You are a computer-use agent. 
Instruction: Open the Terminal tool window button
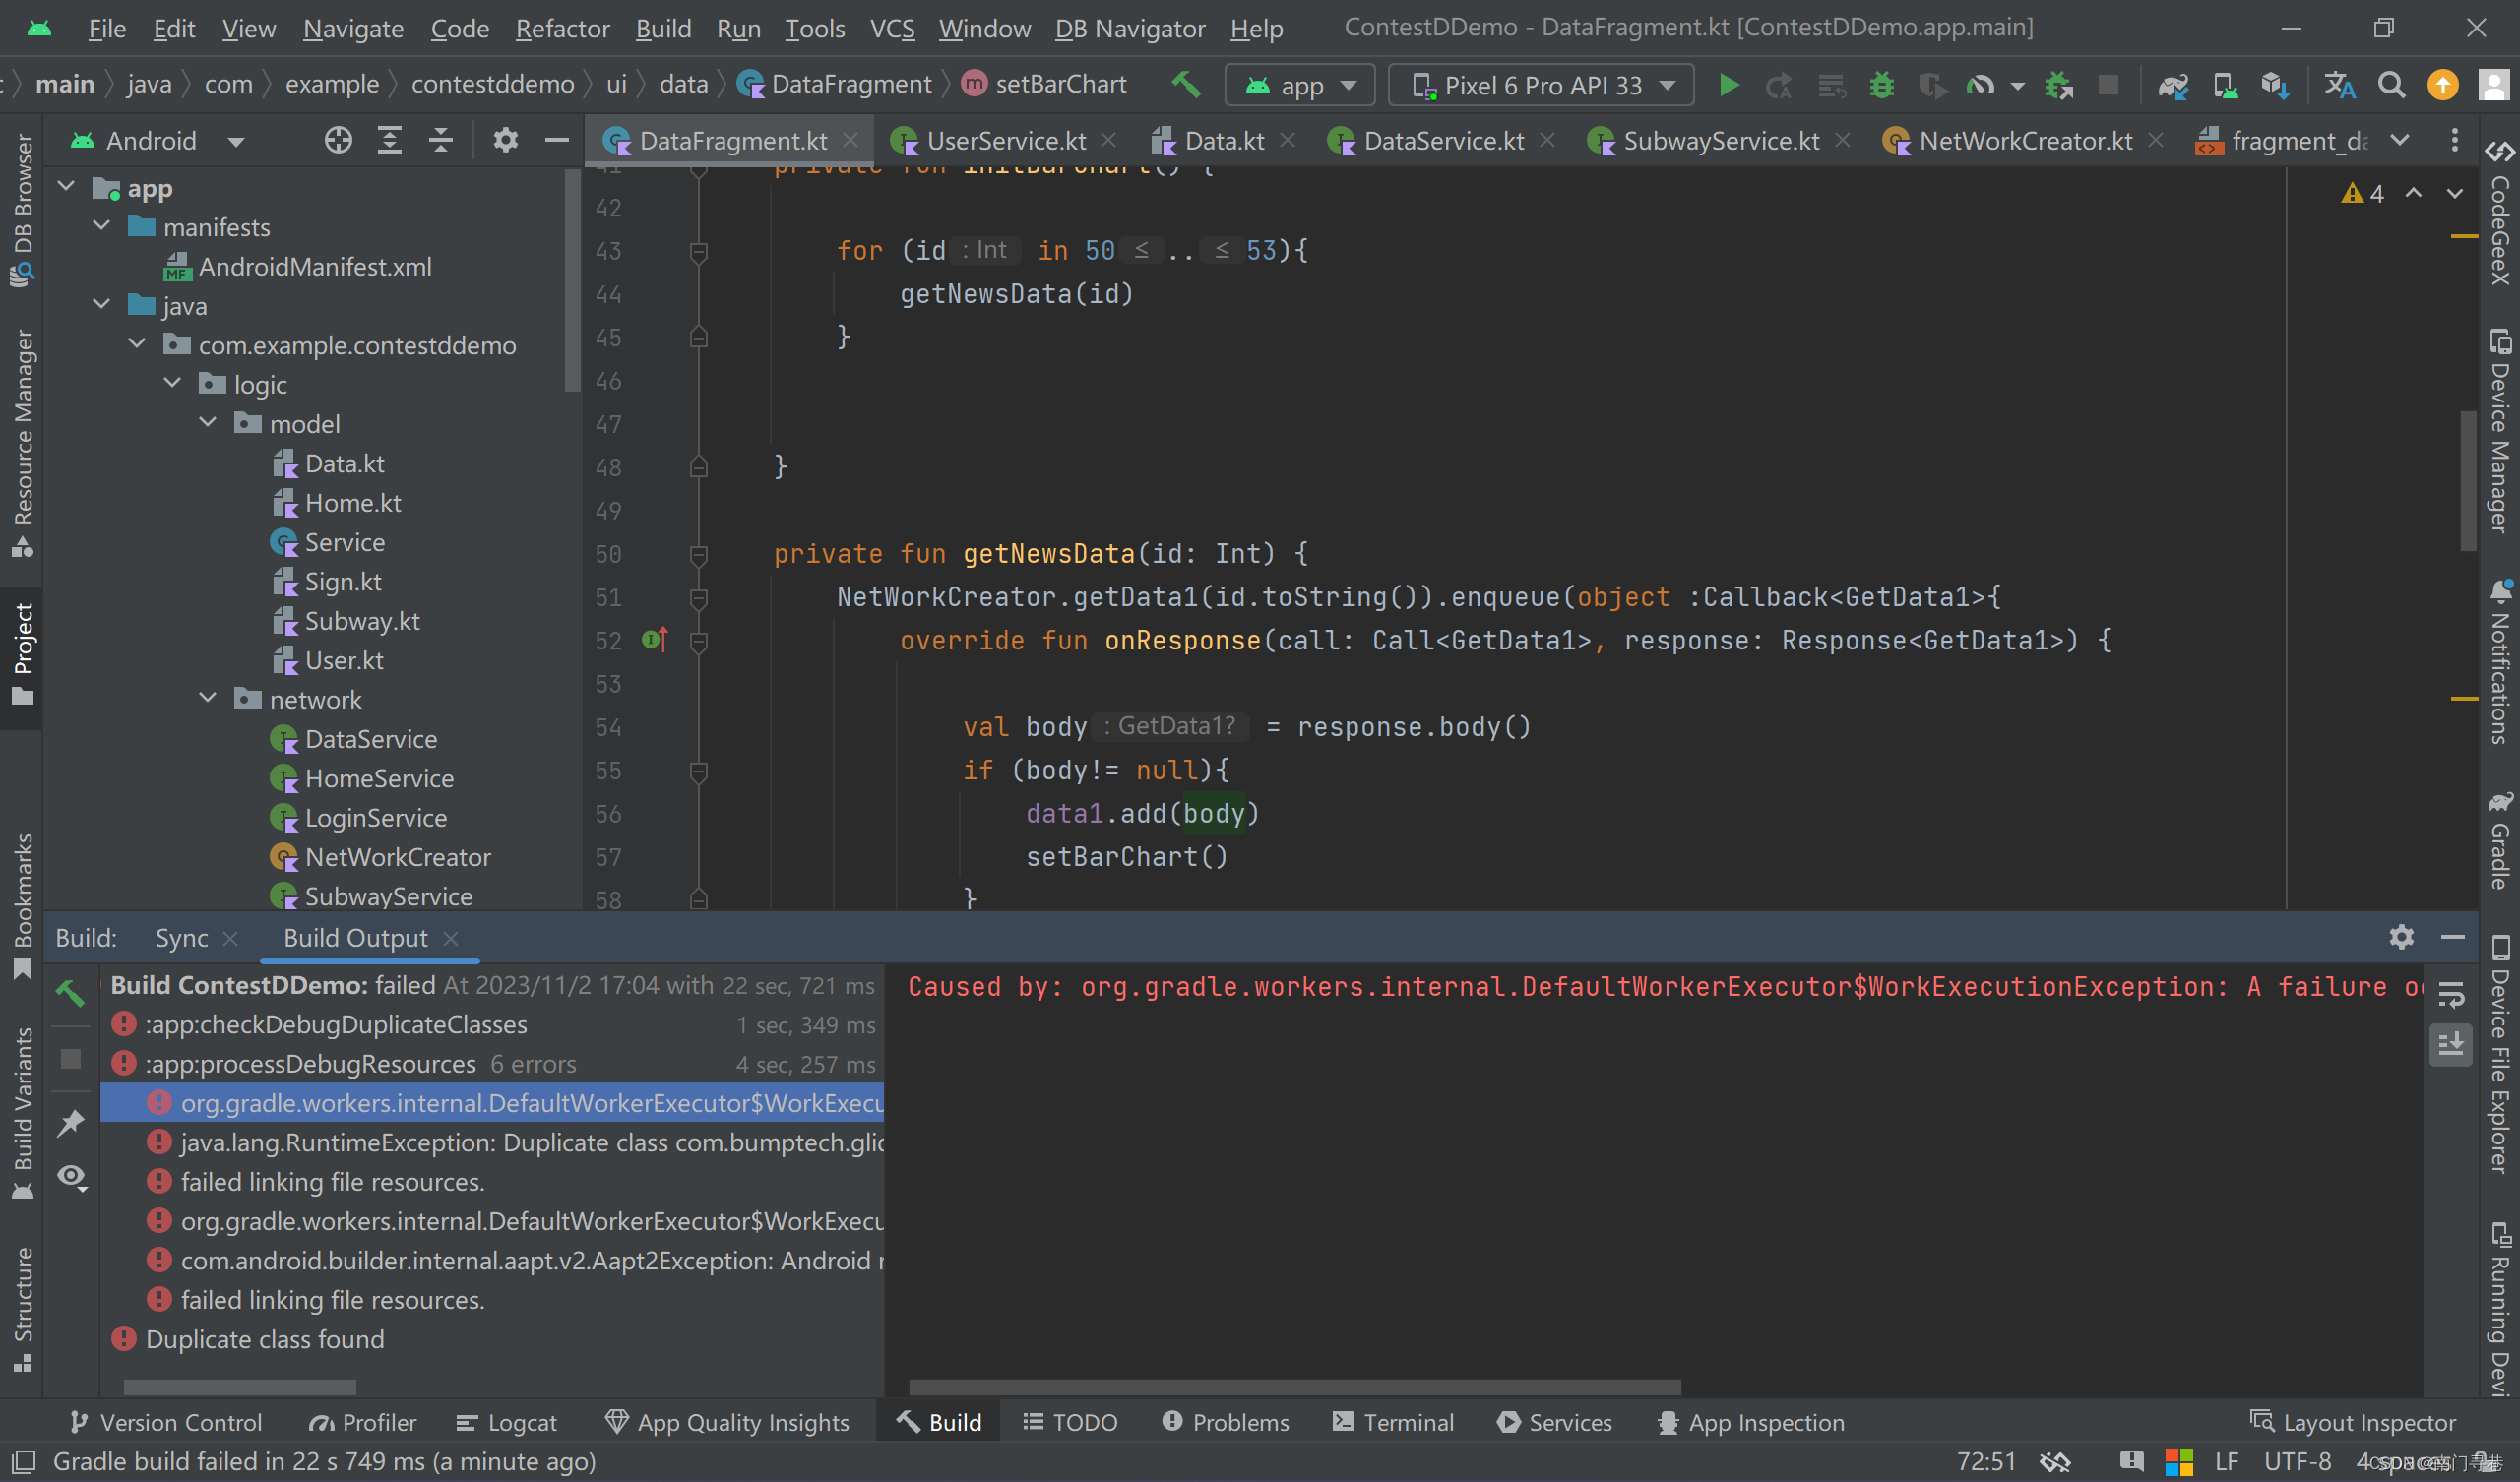click(x=1393, y=1422)
